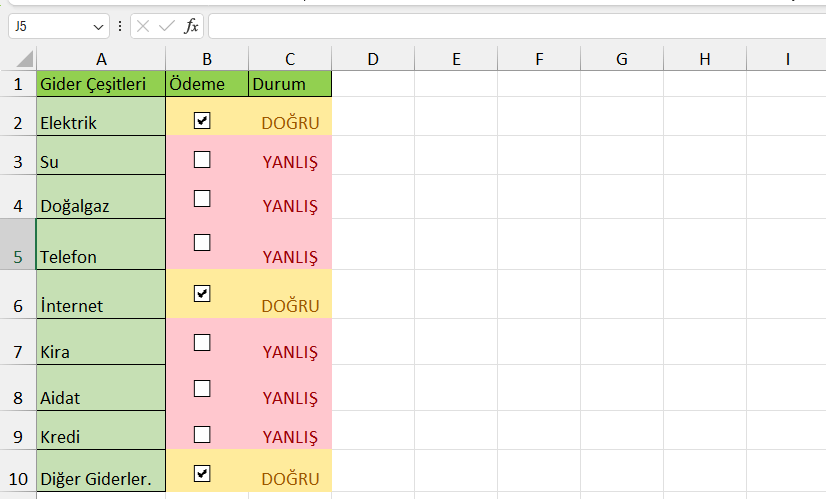The width and height of the screenshot is (826, 499).
Task: Uncheck the Elektrik payment checkbox
Action: tap(202, 120)
